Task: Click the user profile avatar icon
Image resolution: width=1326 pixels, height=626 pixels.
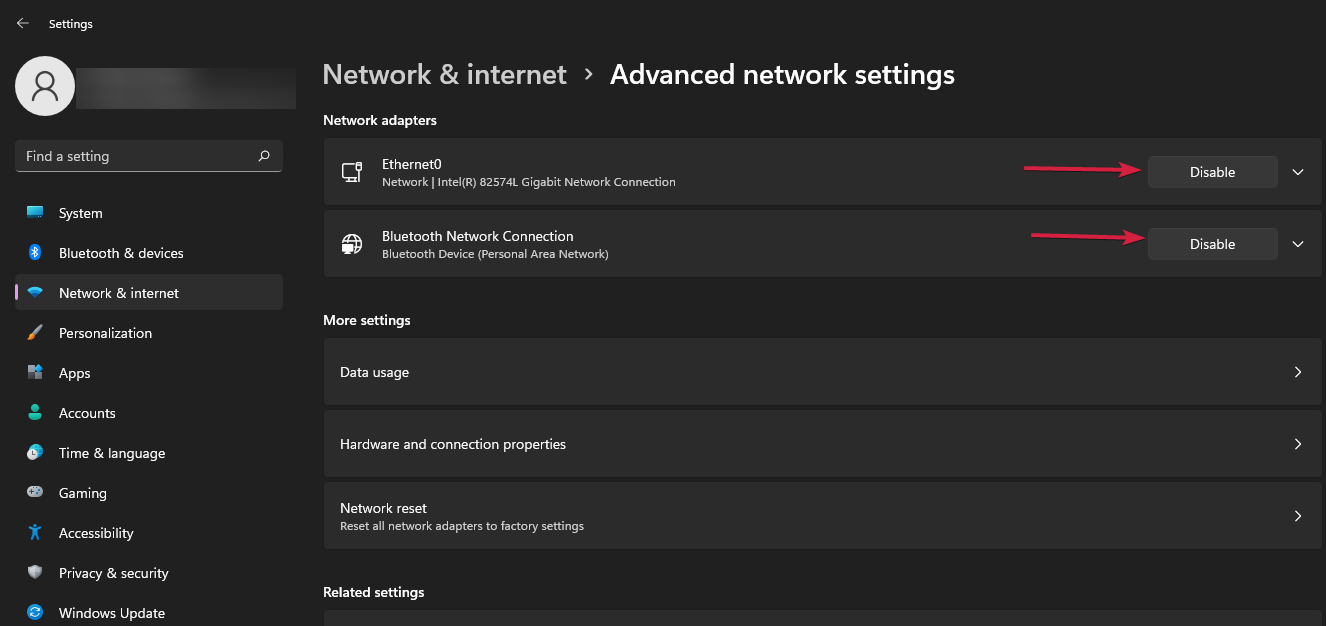Action: pos(45,86)
